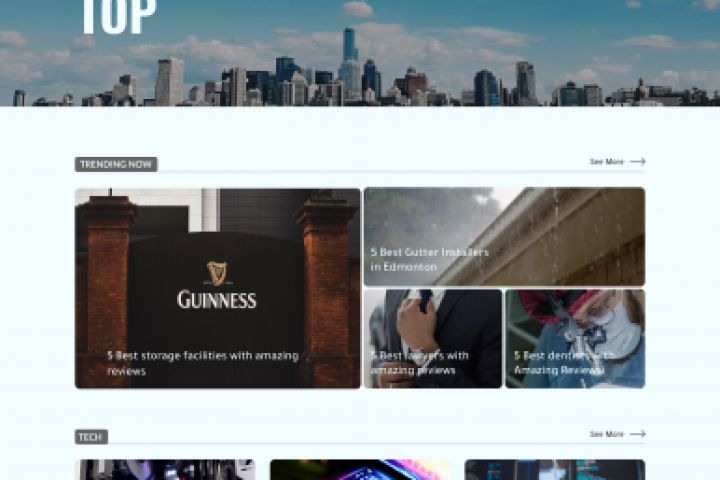The width and height of the screenshot is (720, 480).
Task: Click See More in the Trending Now section
Action: point(607,162)
